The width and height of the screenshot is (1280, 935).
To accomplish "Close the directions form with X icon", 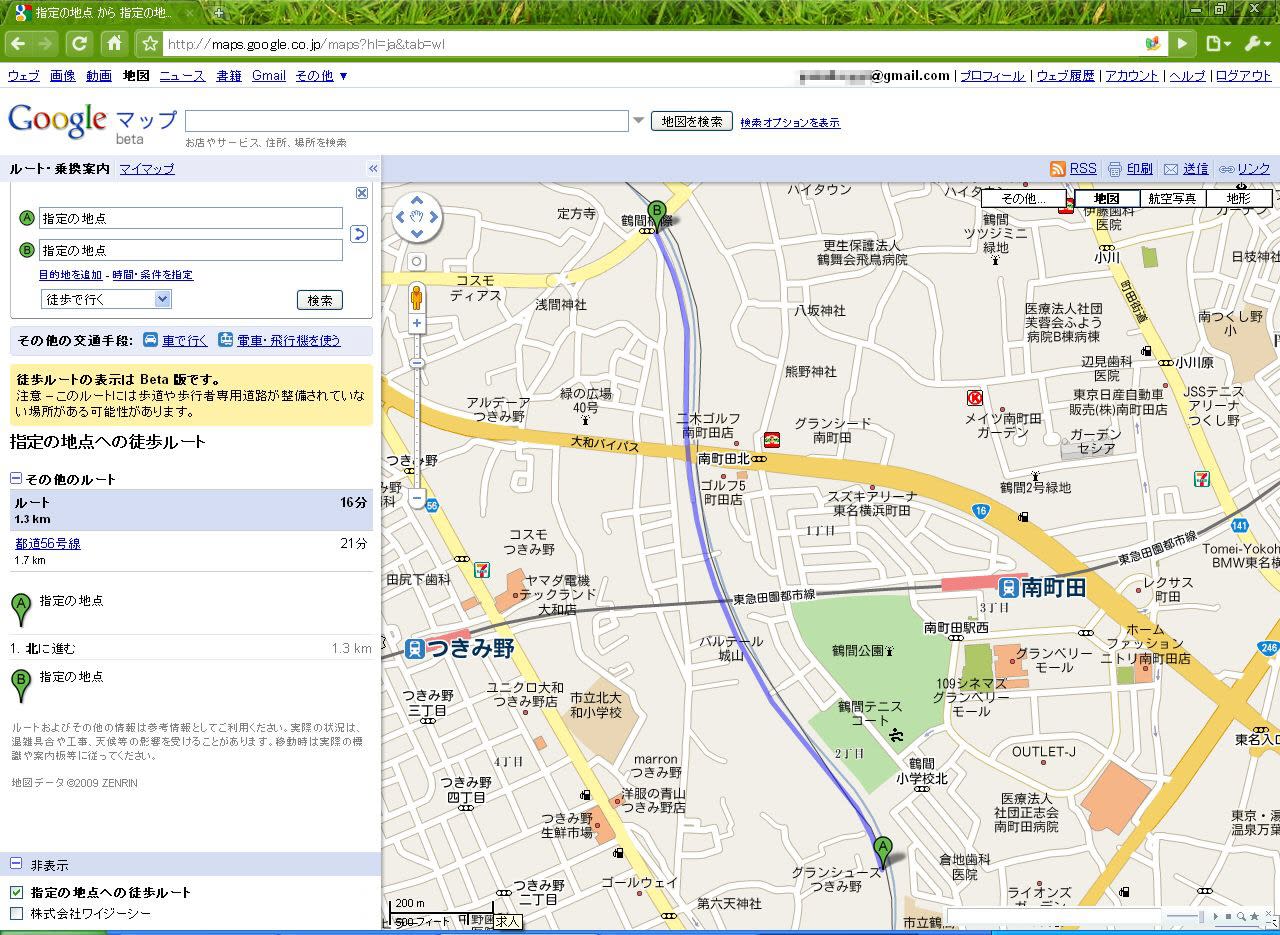I will [x=362, y=193].
